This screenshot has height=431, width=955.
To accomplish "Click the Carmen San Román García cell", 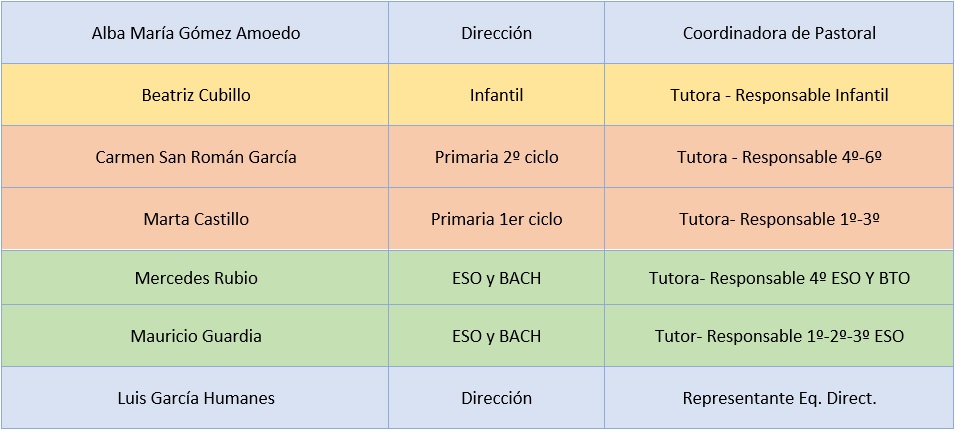I will [x=195, y=157].
